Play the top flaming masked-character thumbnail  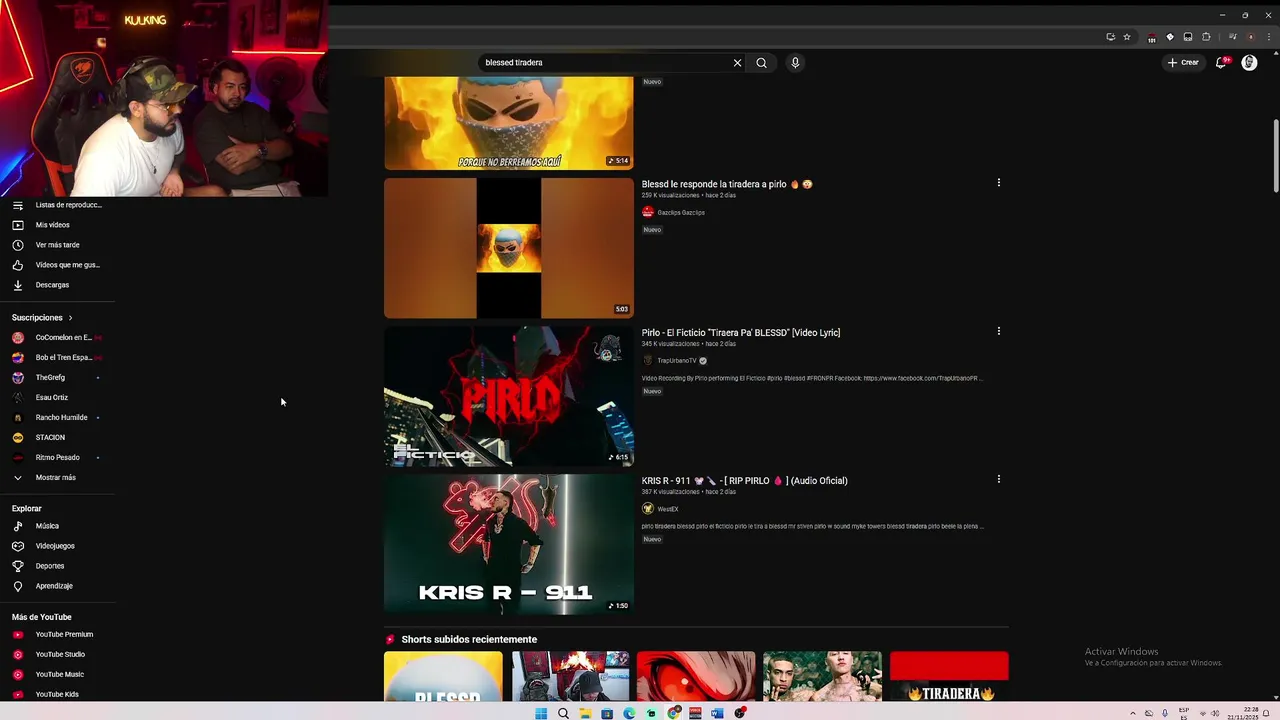509,123
